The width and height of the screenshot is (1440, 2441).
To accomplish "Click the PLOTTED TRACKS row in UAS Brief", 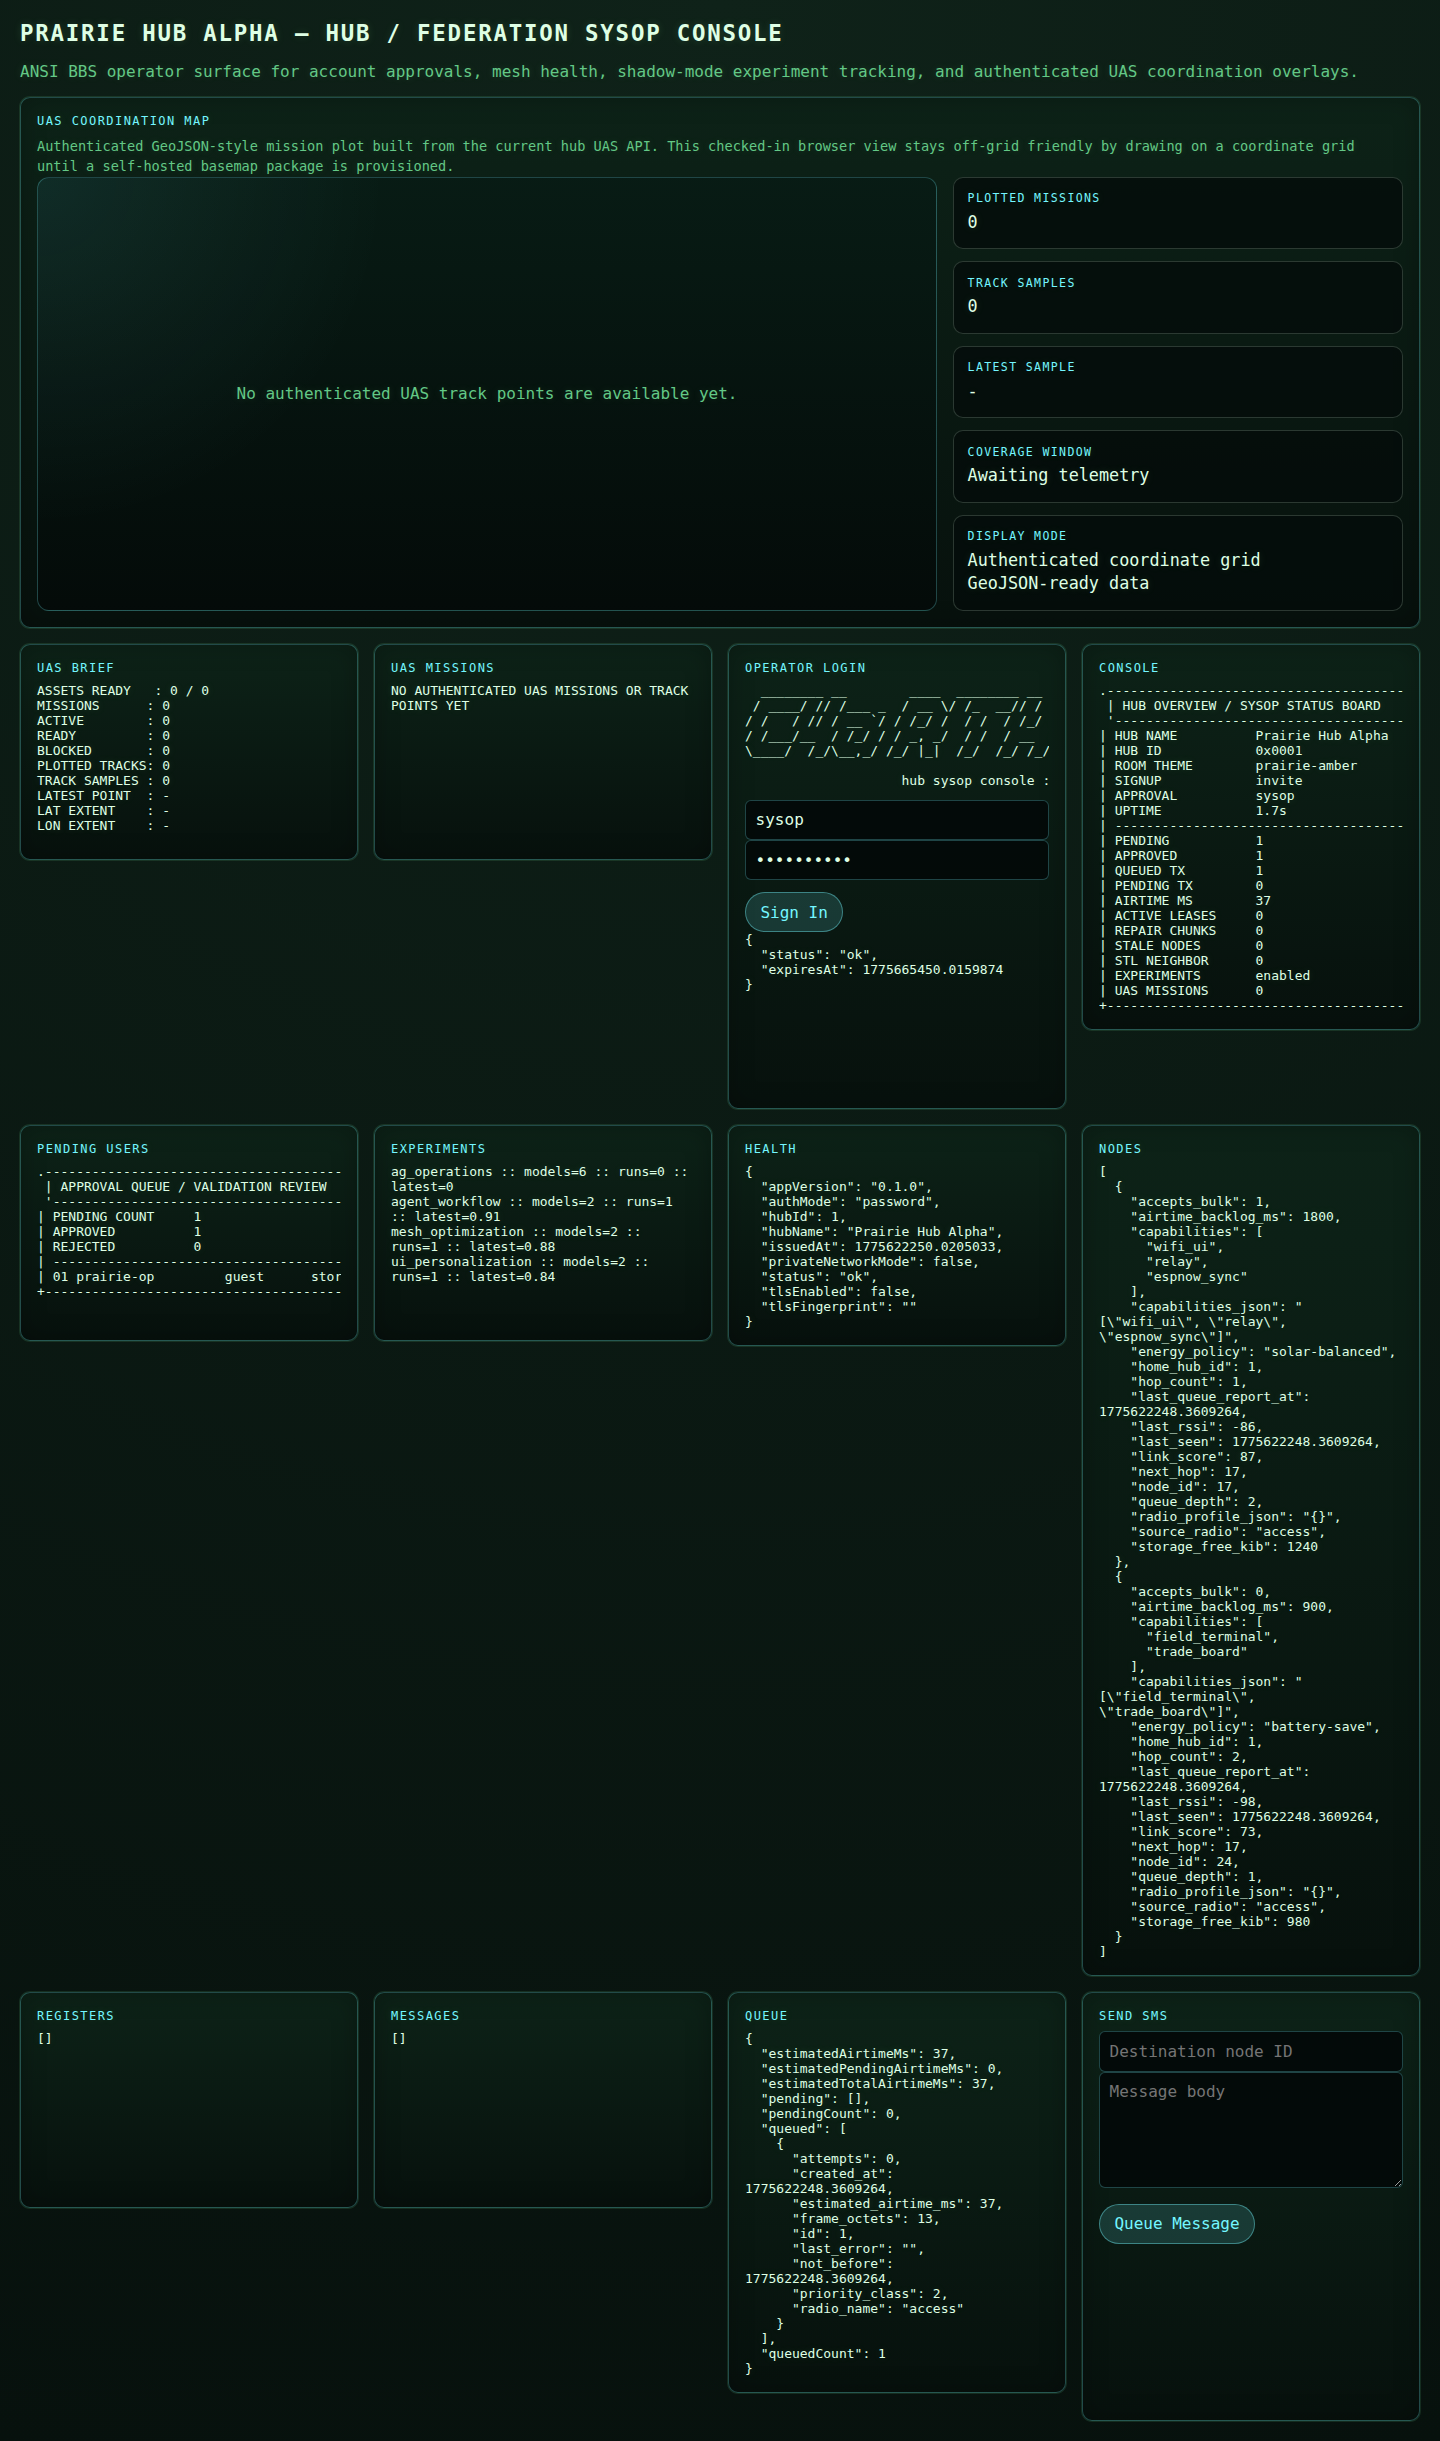I will pyautogui.click(x=103, y=766).
